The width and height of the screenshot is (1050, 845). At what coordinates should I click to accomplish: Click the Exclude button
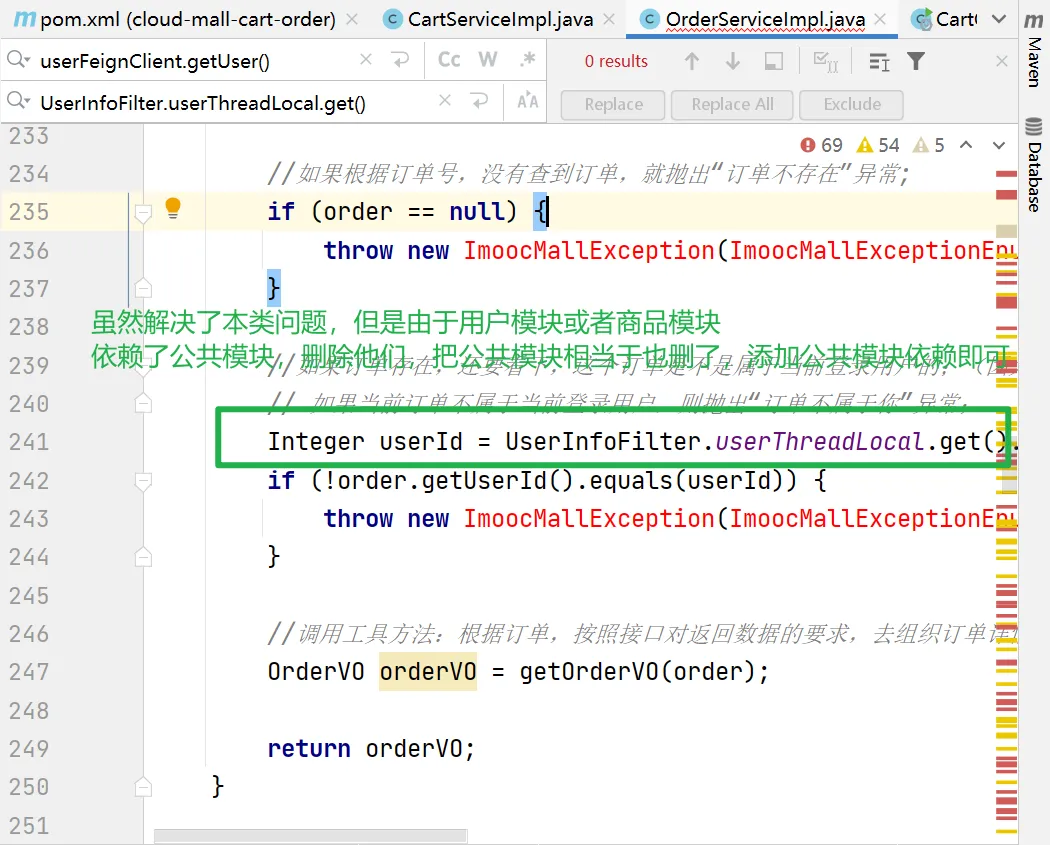pyautogui.click(x=851, y=104)
